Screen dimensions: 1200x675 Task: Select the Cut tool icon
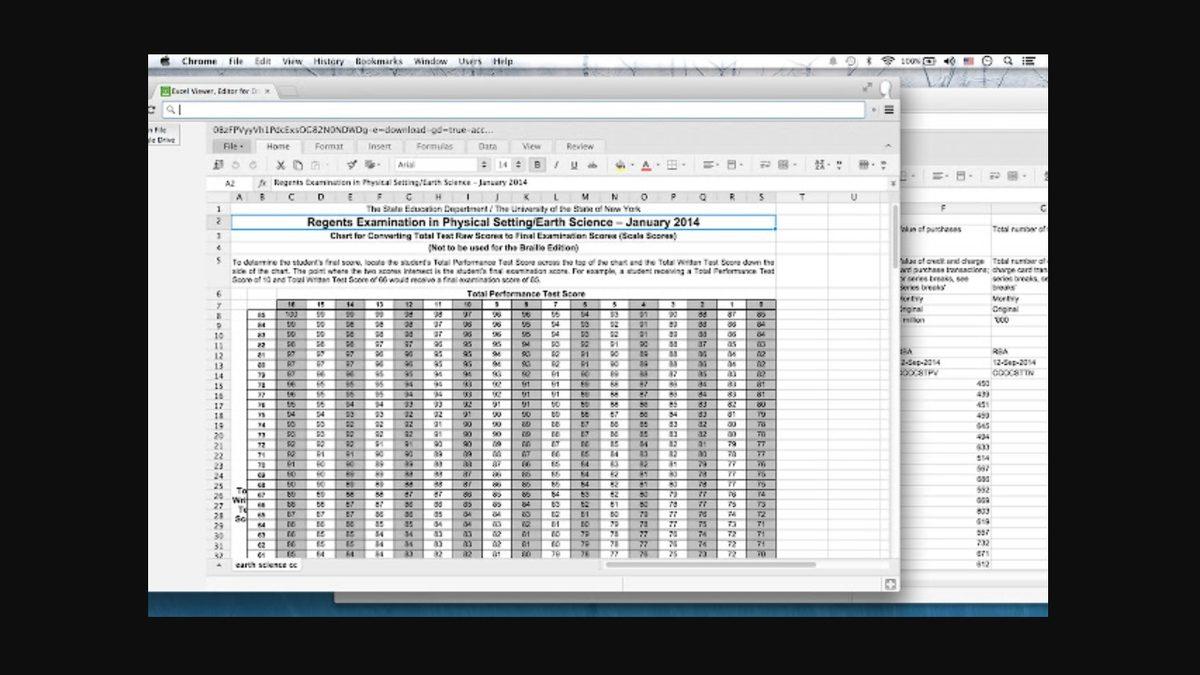(280, 163)
